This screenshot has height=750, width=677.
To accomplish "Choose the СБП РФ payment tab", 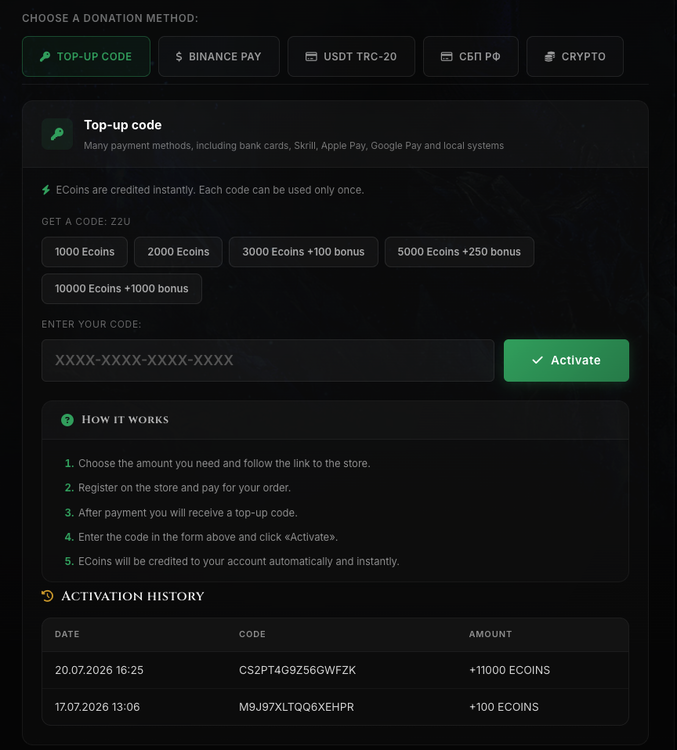I will pos(471,56).
